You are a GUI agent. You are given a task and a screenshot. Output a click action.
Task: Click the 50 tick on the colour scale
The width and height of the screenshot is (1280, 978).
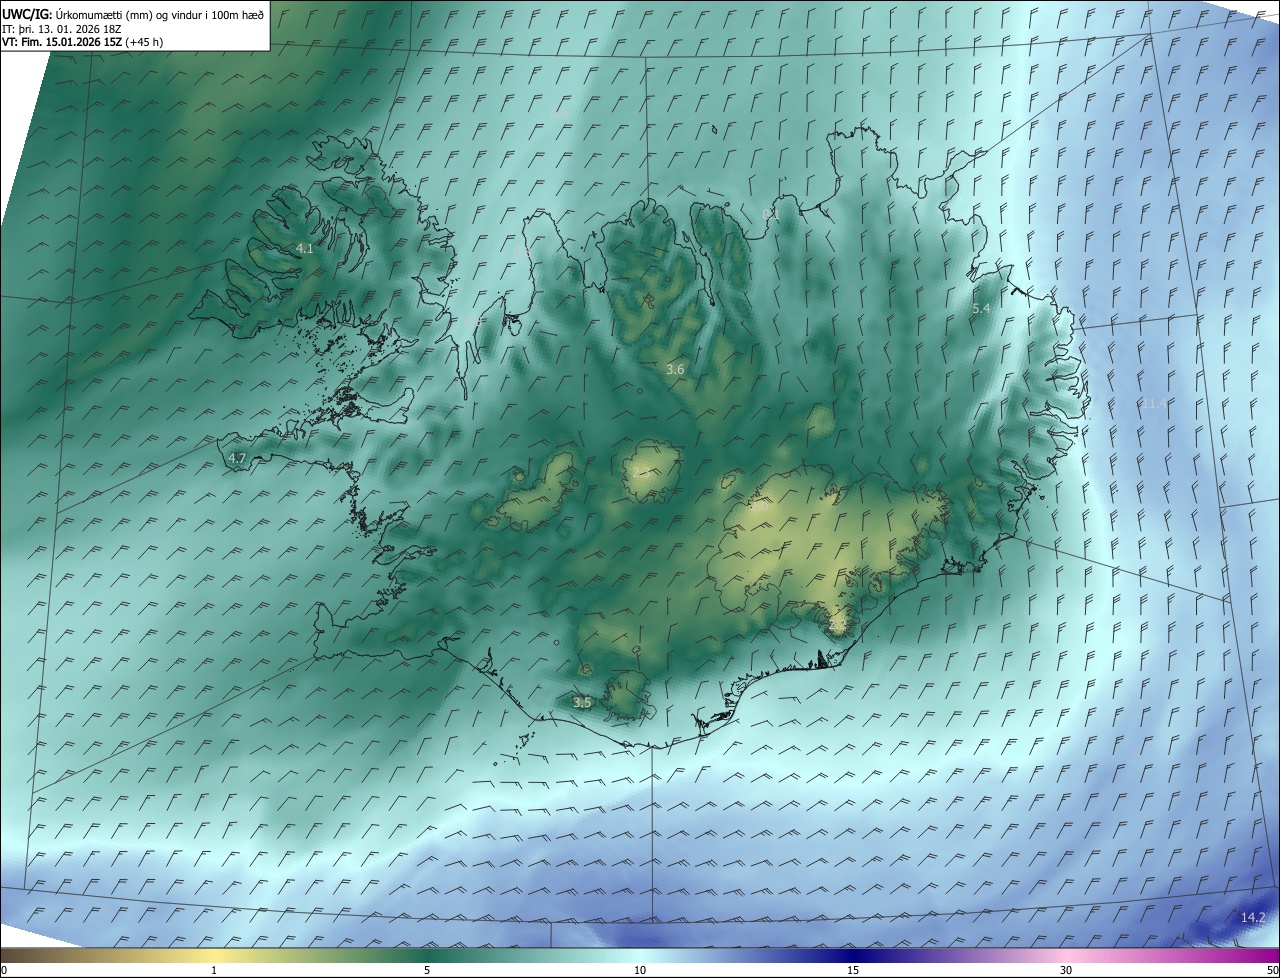(1272, 970)
